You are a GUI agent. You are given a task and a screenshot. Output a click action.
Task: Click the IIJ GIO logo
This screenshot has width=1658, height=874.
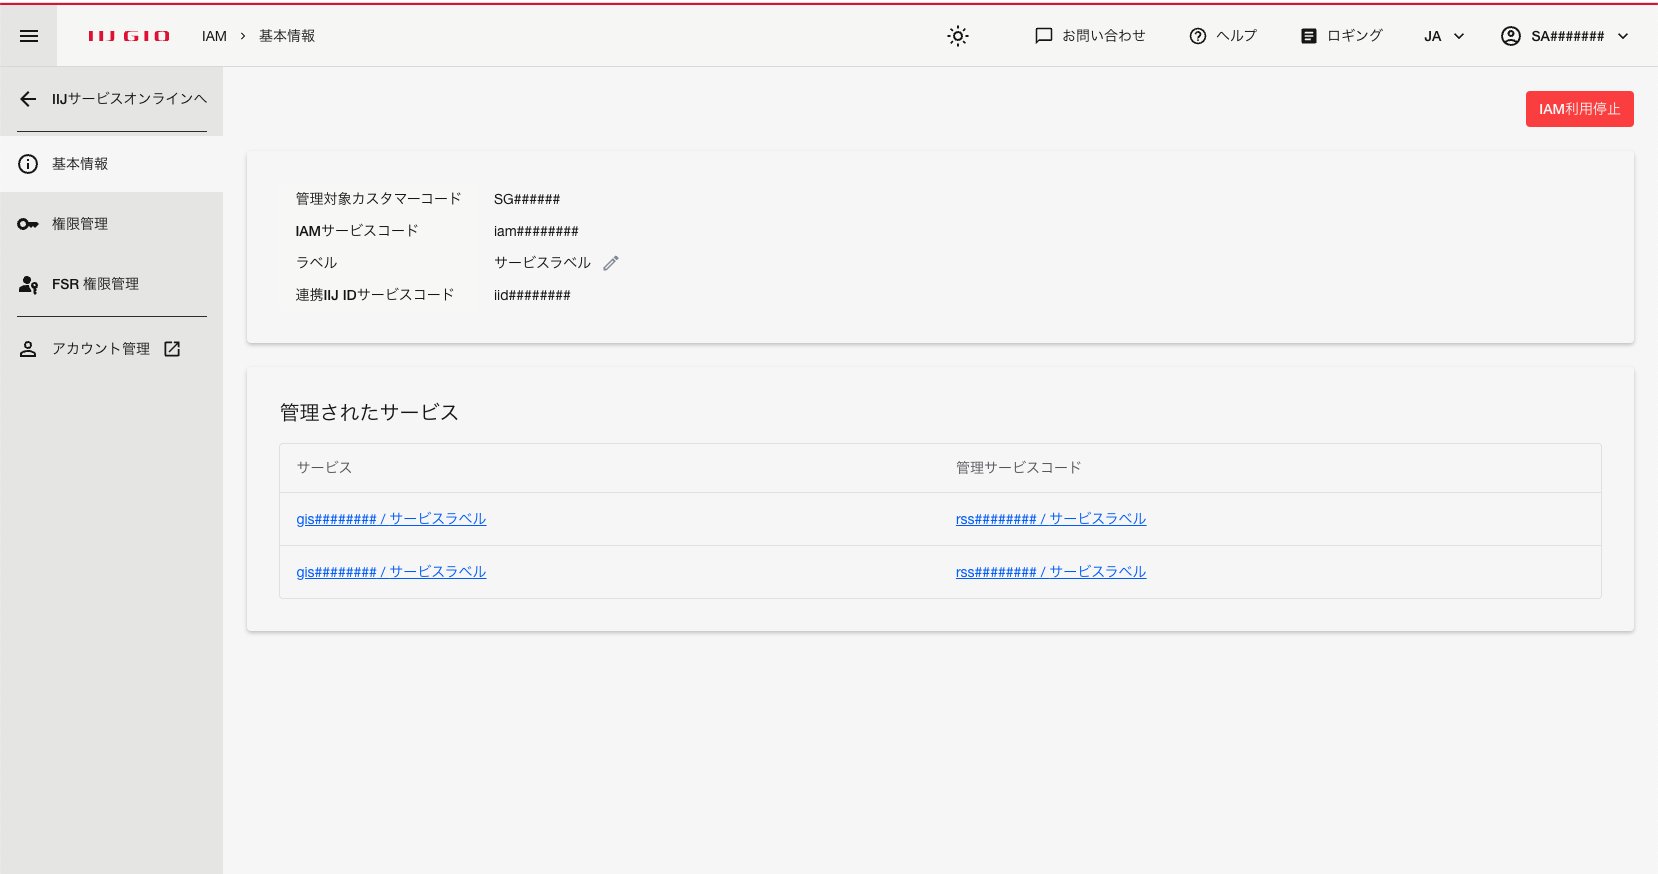[x=129, y=36]
